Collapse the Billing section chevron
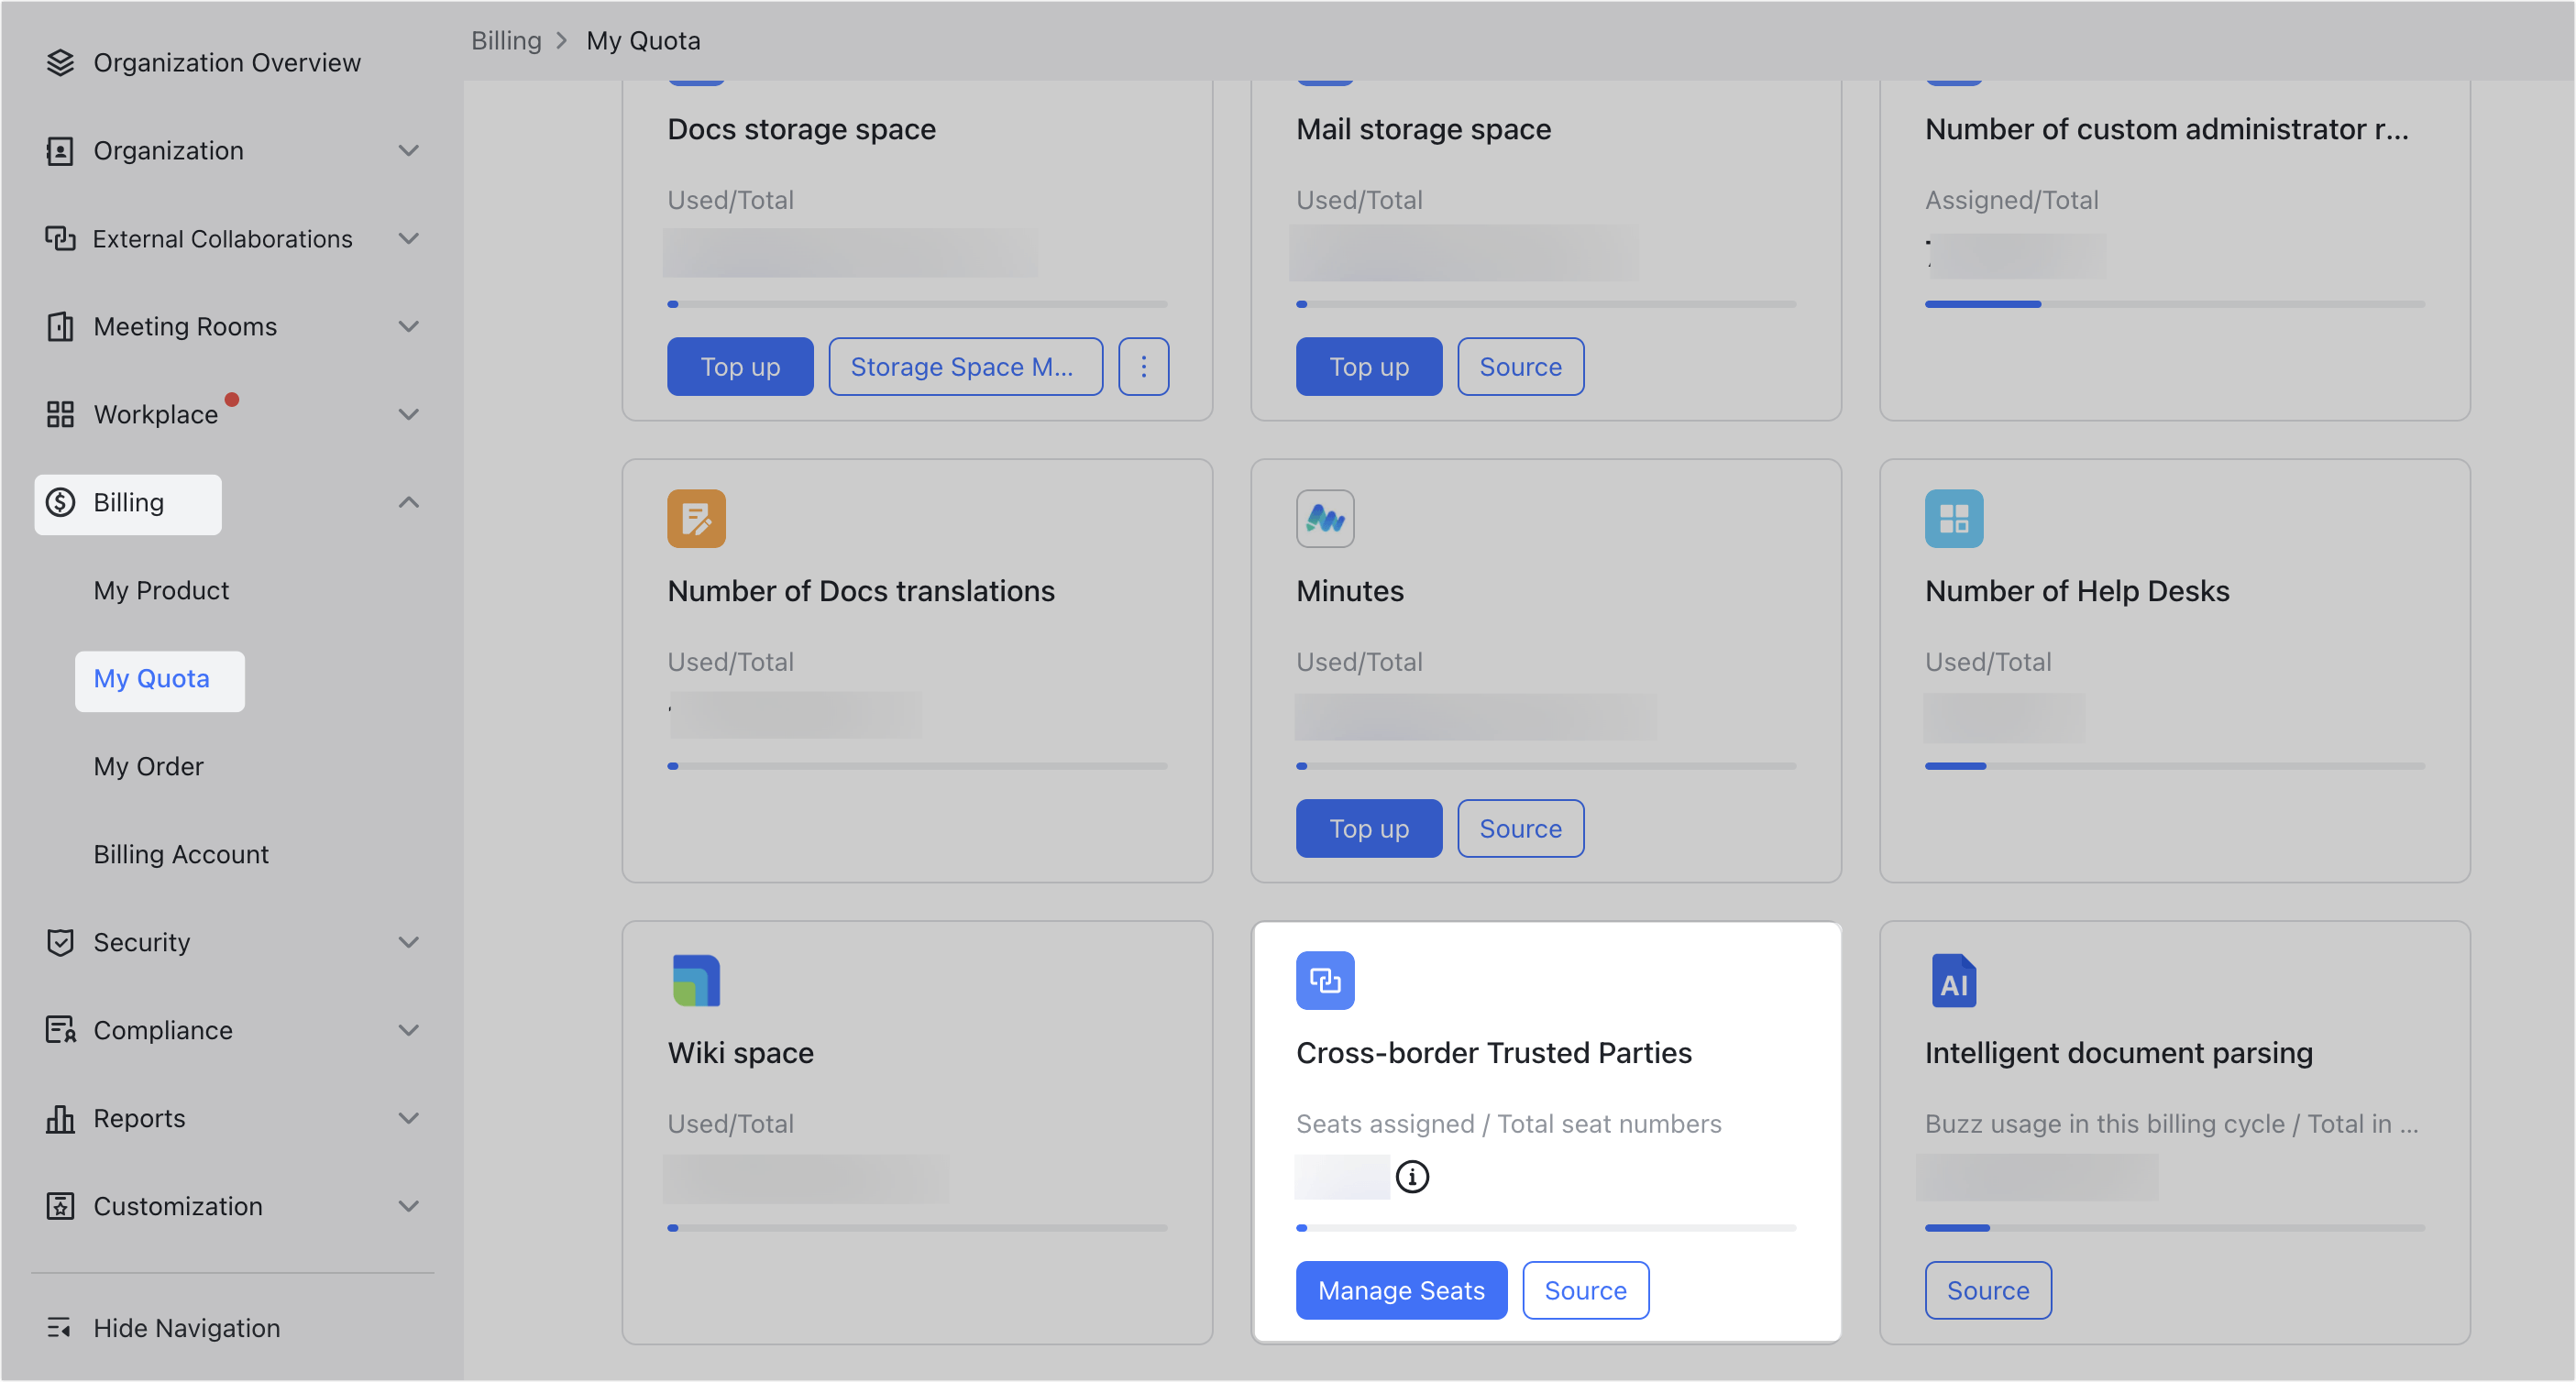The width and height of the screenshot is (2576, 1382). pyautogui.click(x=408, y=502)
